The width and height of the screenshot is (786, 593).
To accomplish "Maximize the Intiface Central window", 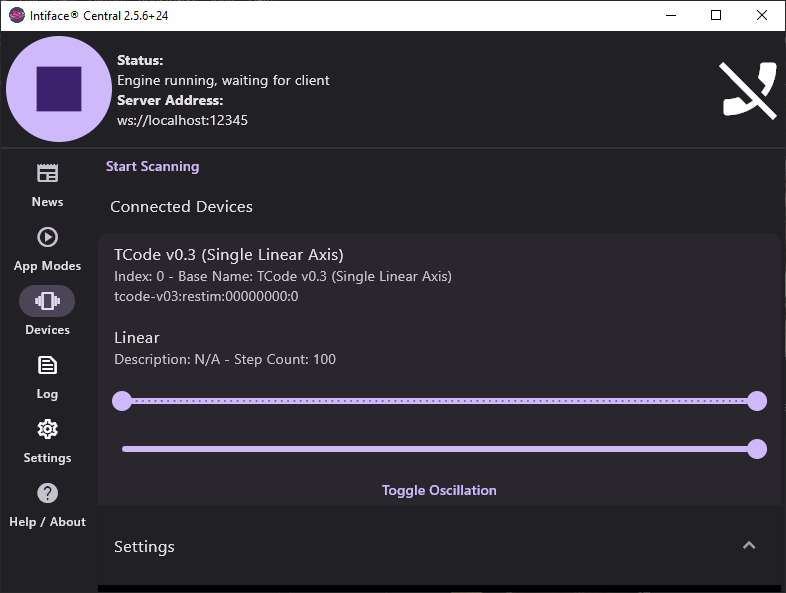I will point(716,16).
